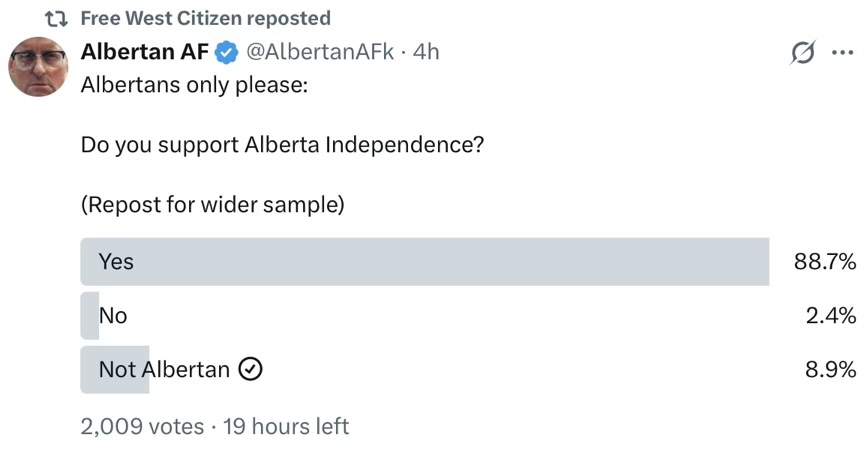The height and width of the screenshot is (450, 867).
Task: Click the Repost for wider sample text
Action: [213, 205]
